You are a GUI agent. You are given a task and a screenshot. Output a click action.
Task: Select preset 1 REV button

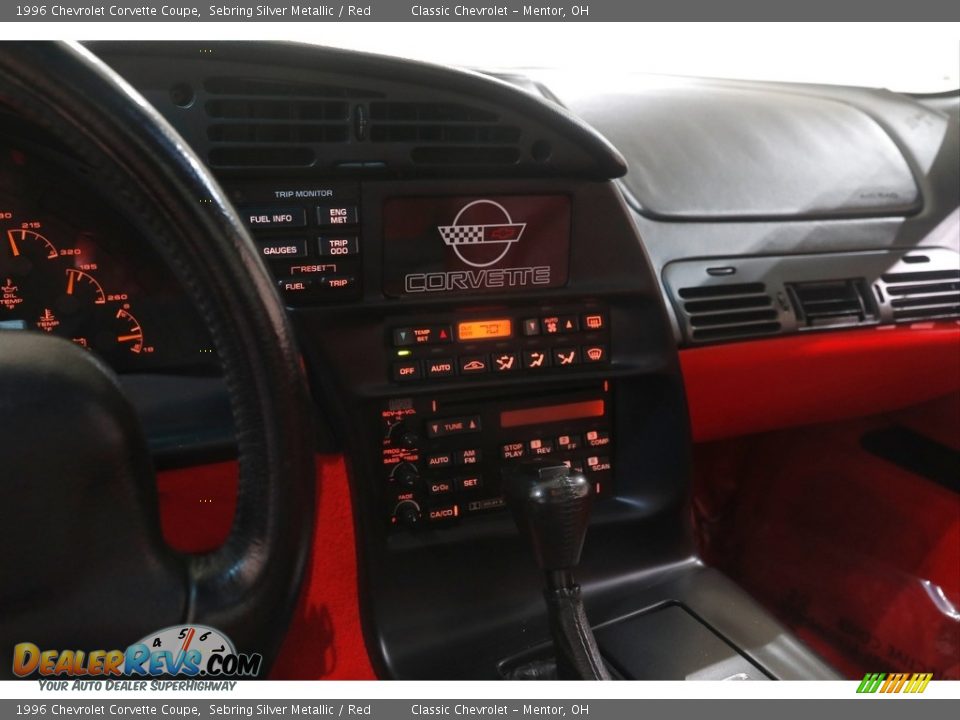(x=540, y=448)
